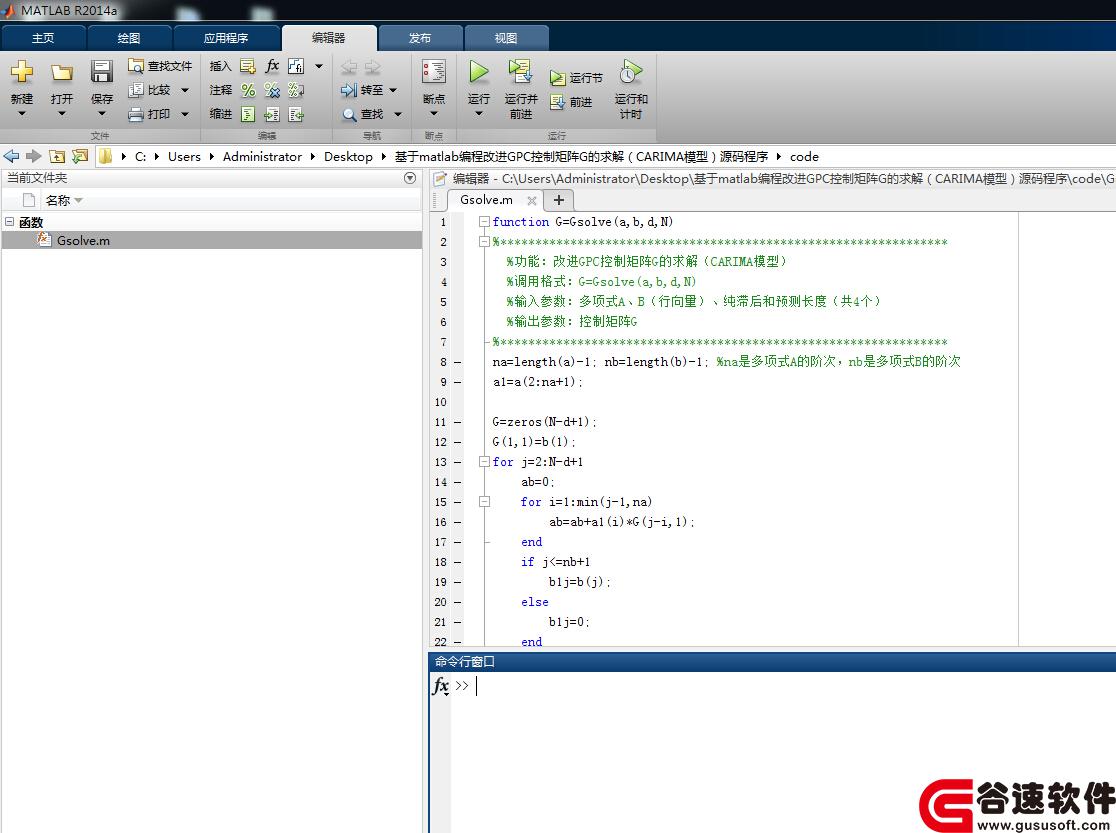Viewport: 1116px width, 833px height.
Task: Collapse the inner for loop fold at line 15
Action: (x=484, y=501)
